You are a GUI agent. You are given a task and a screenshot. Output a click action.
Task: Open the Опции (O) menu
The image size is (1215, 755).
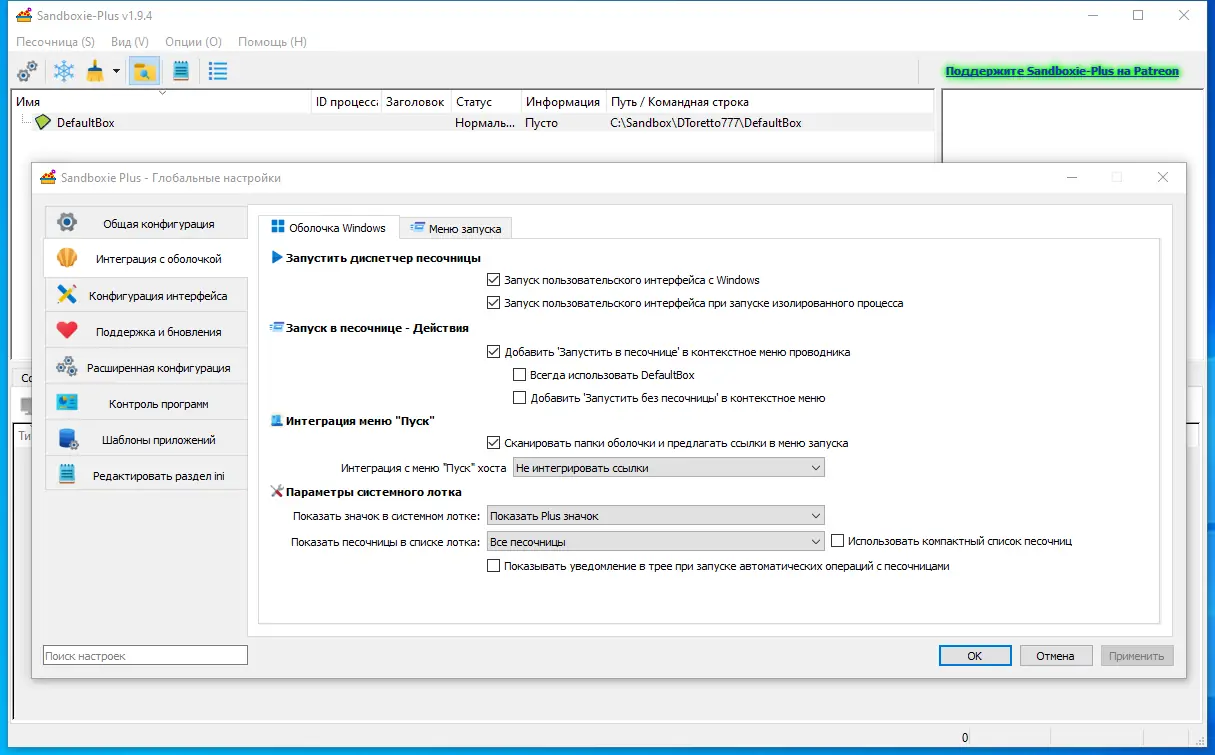click(x=194, y=42)
